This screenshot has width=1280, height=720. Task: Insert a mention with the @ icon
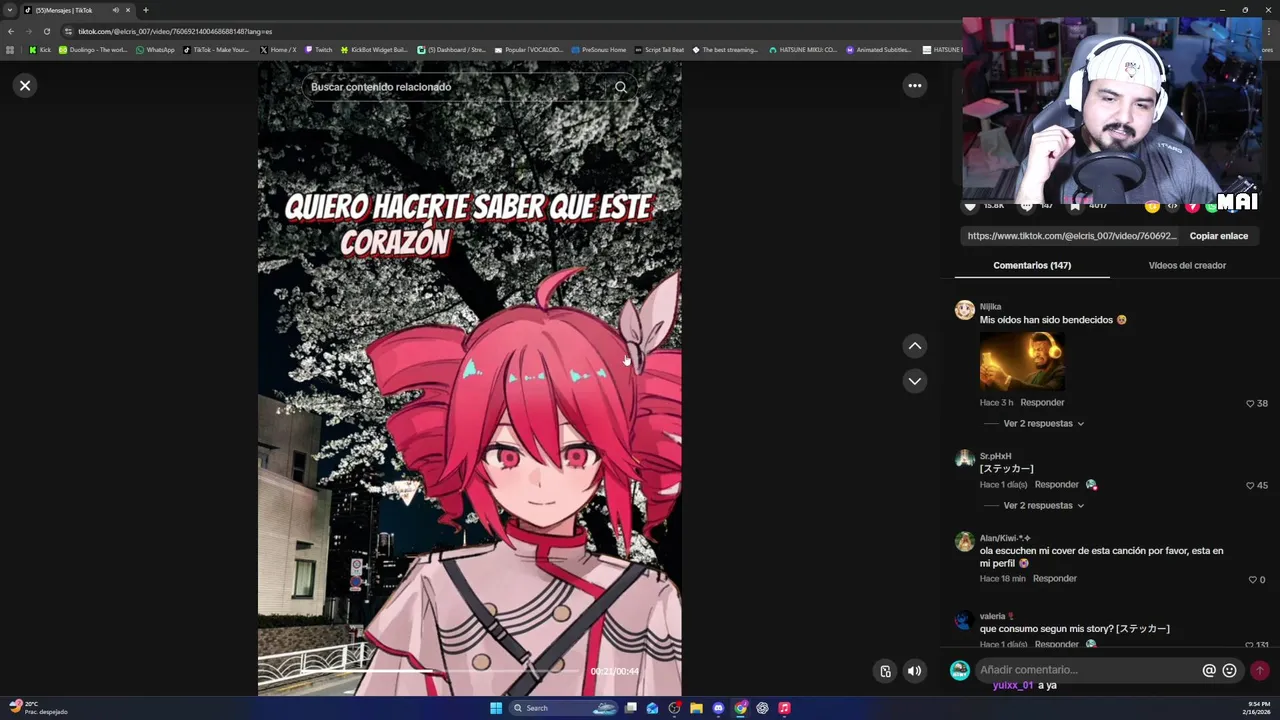[1209, 671]
